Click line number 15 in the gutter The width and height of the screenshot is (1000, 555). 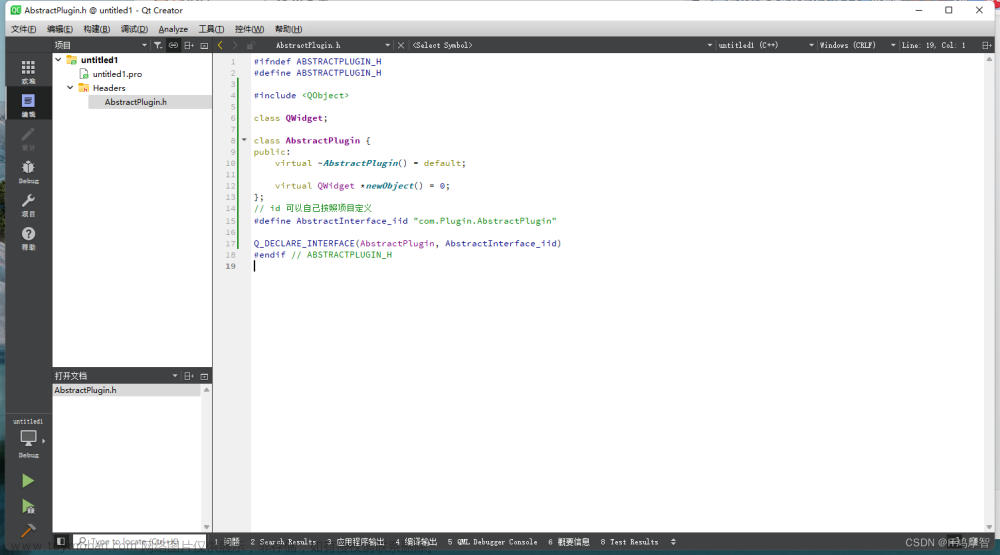click(x=230, y=221)
